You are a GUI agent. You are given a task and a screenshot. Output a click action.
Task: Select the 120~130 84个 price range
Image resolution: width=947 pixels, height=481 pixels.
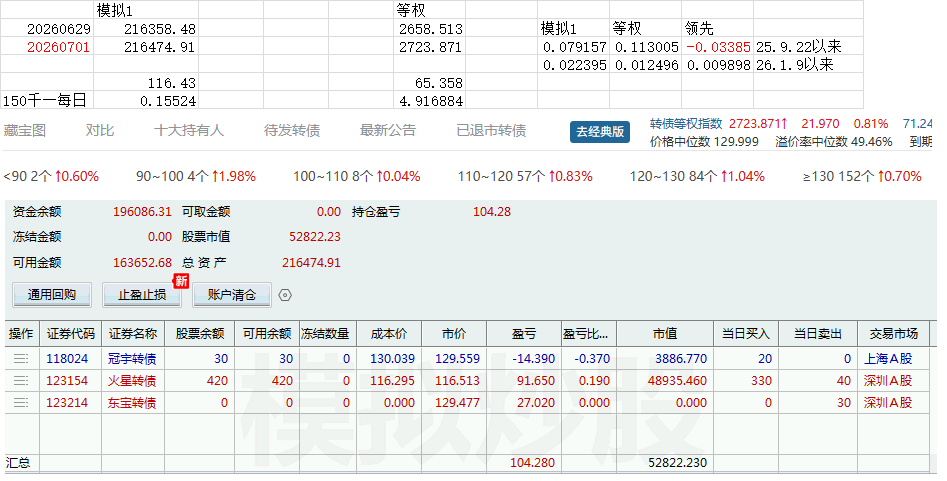pyautogui.click(x=697, y=176)
